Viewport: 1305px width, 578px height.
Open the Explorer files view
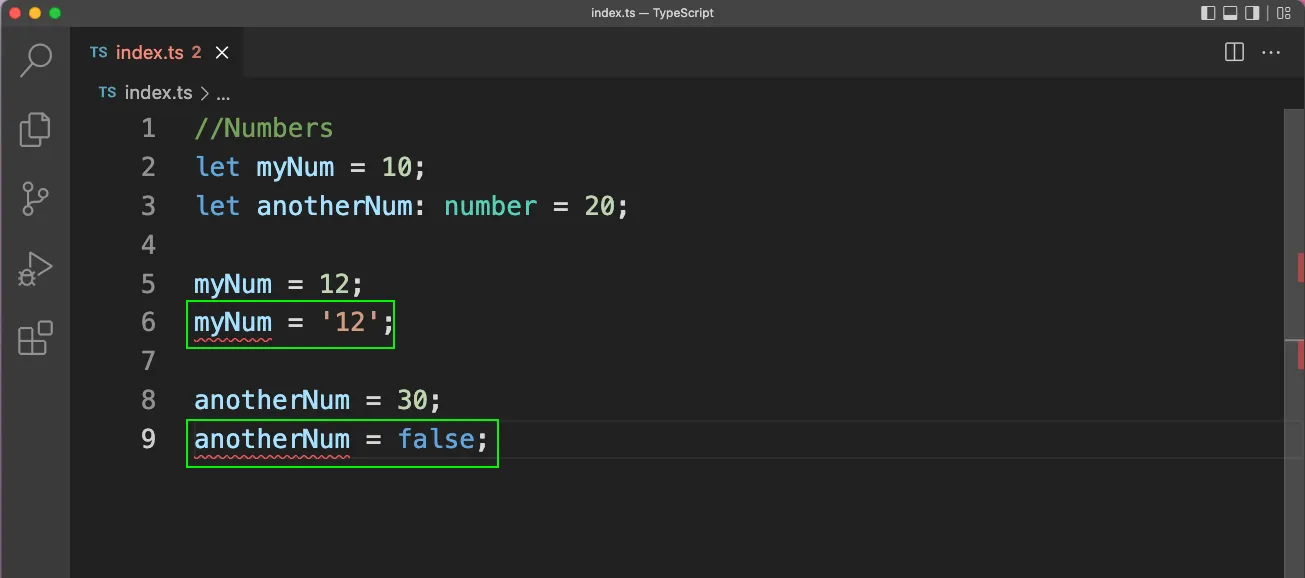pyautogui.click(x=35, y=129)
